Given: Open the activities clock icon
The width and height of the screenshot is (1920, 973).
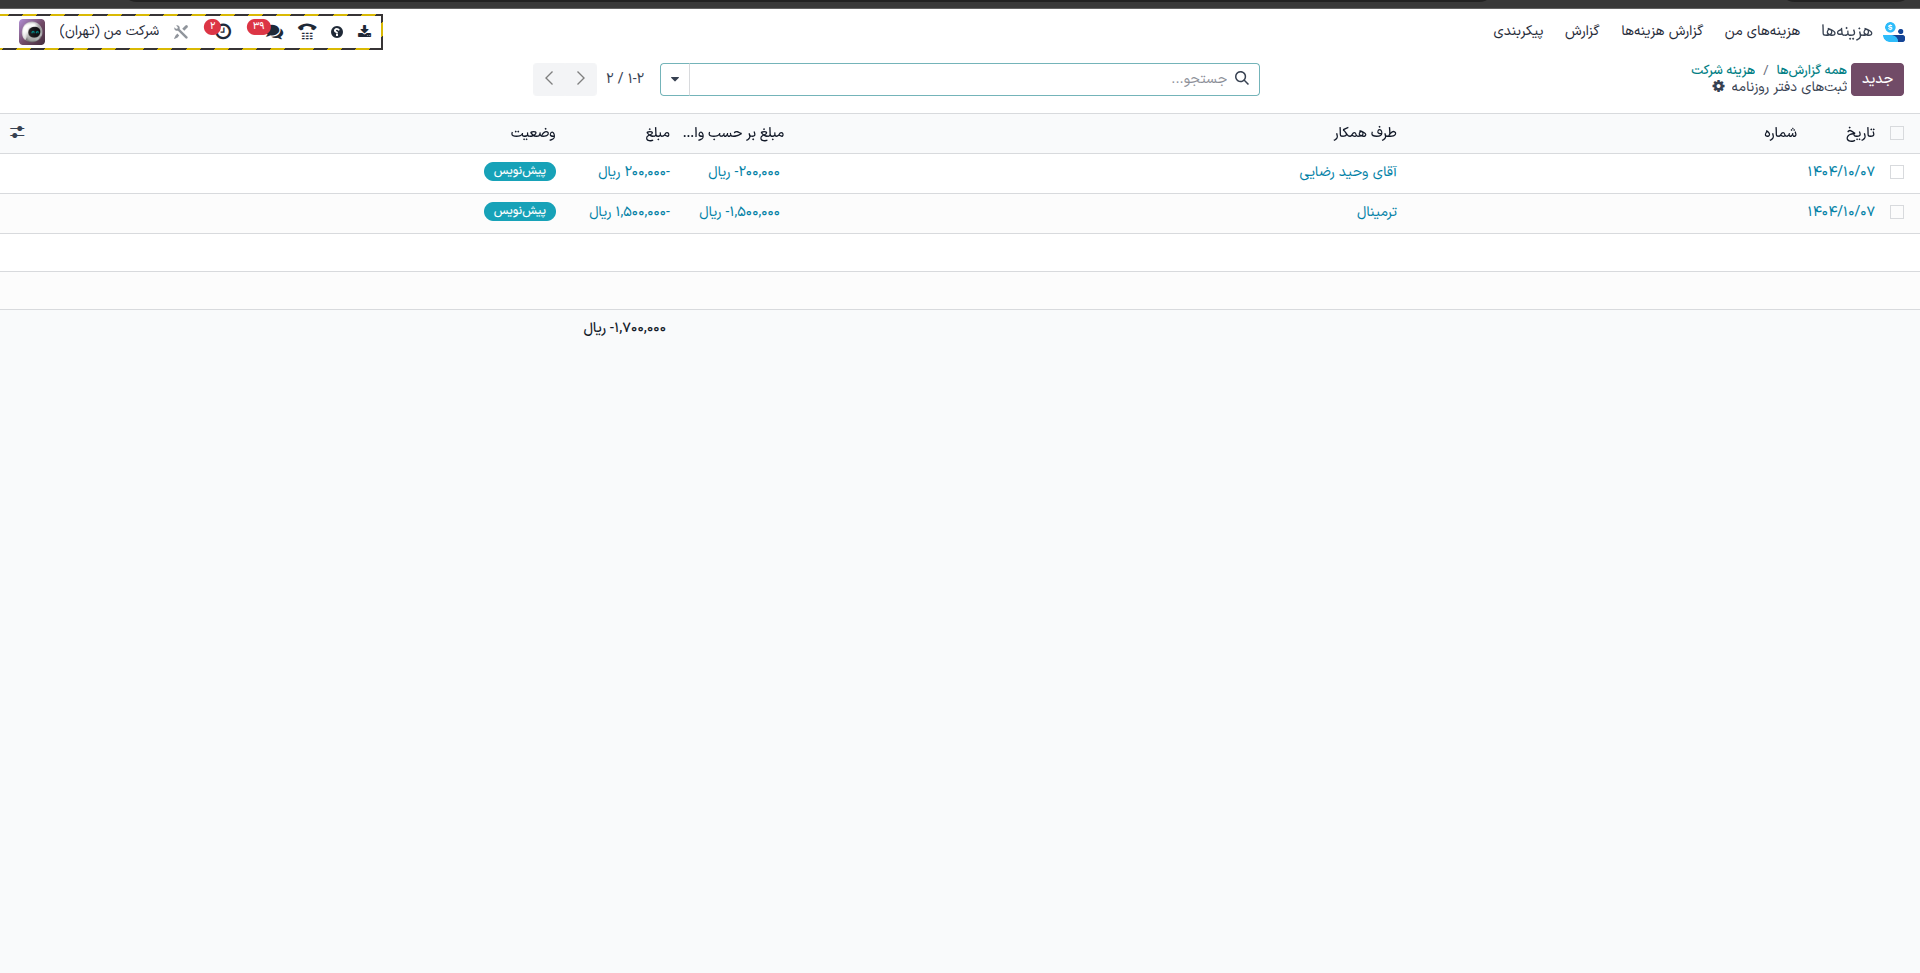Looking at the screenshot, I should point(223,32).
